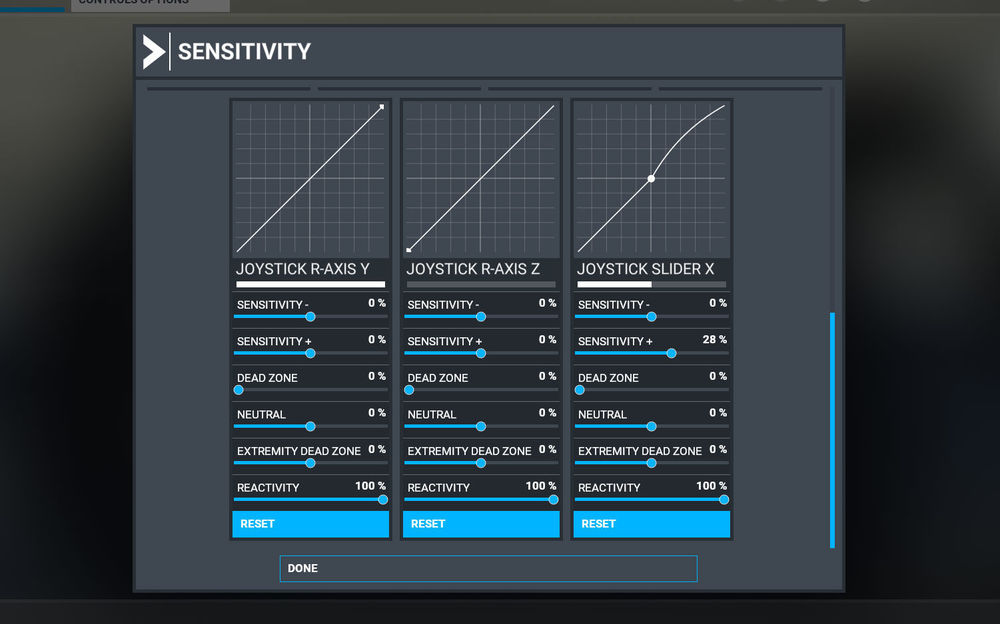The height and width of the screenshot is (624, 1000).
Task: Click the Done button
Action: click(488, 568)
